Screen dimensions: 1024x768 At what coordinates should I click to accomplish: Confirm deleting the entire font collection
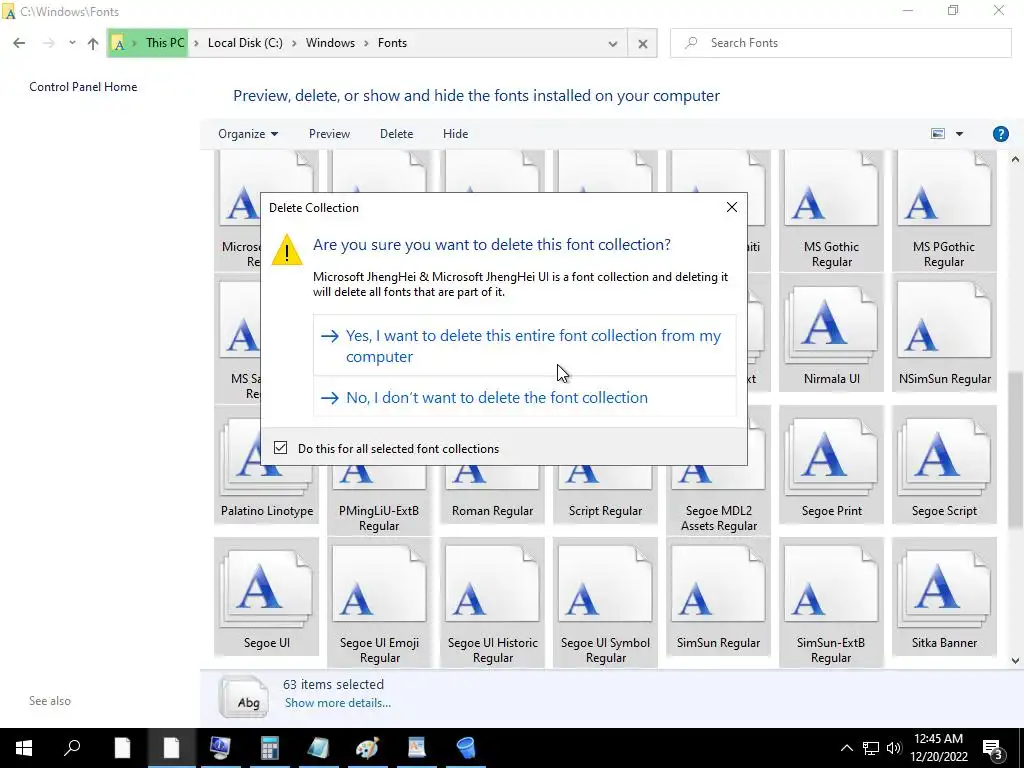pos(524,345)
